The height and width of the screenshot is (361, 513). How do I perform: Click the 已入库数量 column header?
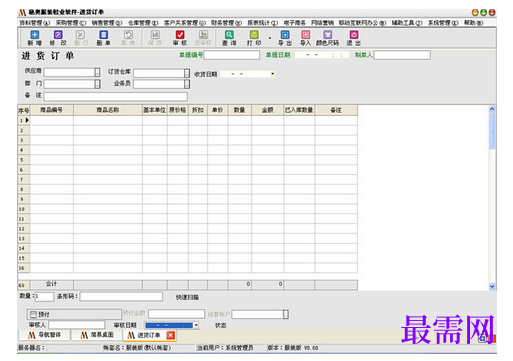(299, 110)
